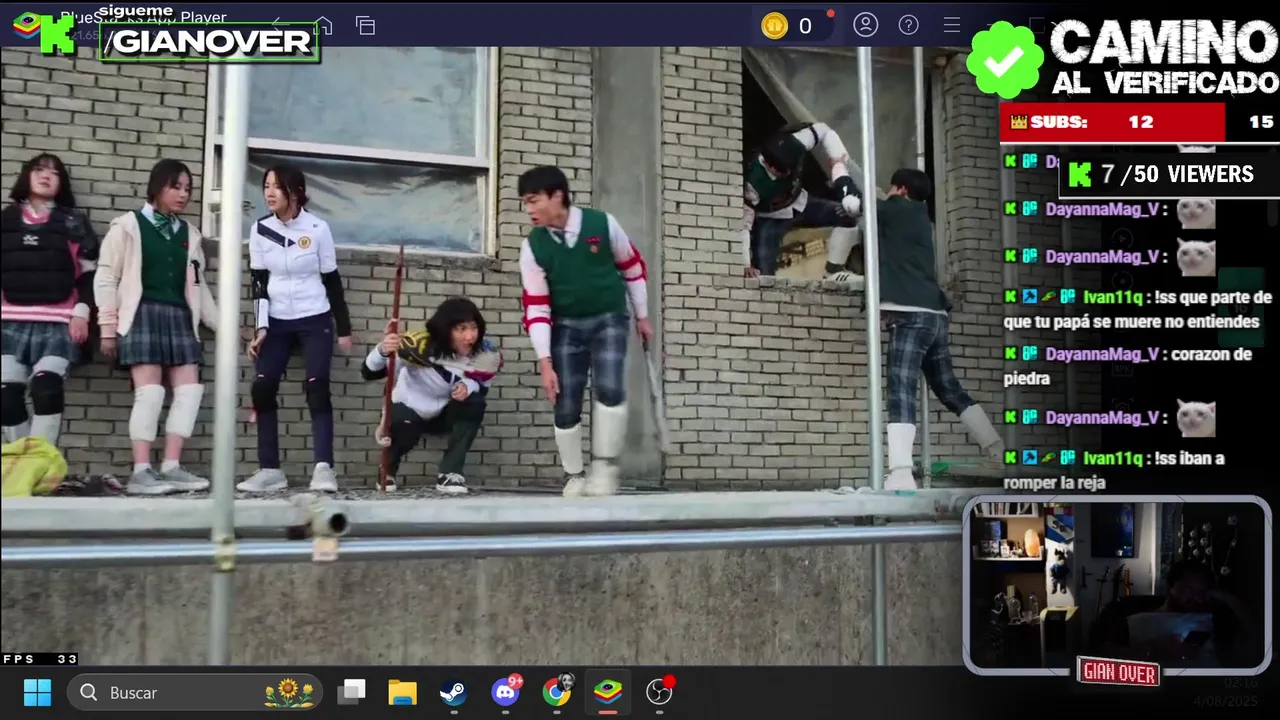Click chat message "que tu papá se muere"
This screenshot has width=1280, height=720.
point(1138,310)
